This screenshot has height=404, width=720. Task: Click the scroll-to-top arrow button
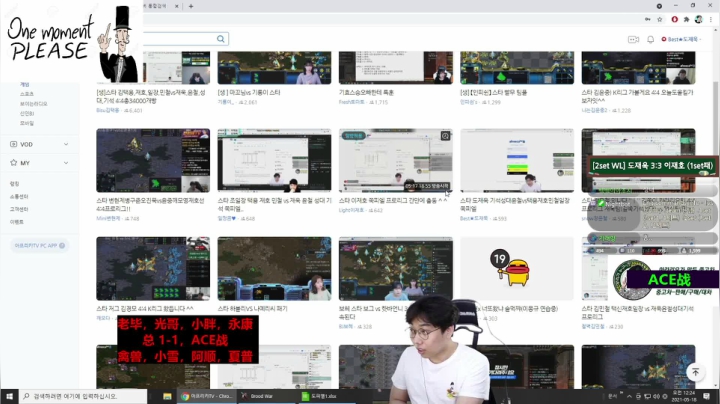click(695, 372)
